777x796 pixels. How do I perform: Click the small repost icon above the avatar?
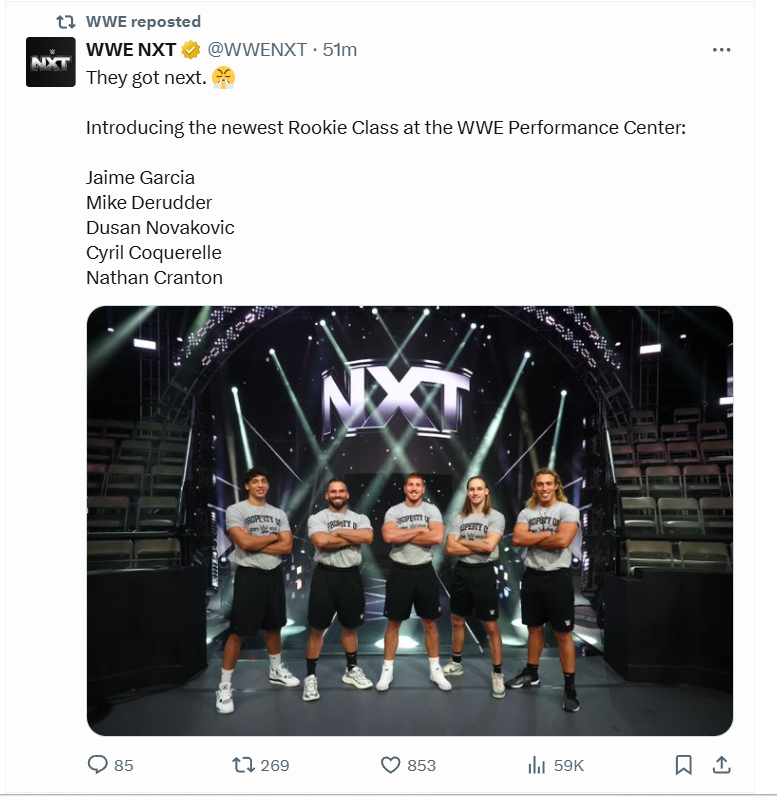[65, 21]
